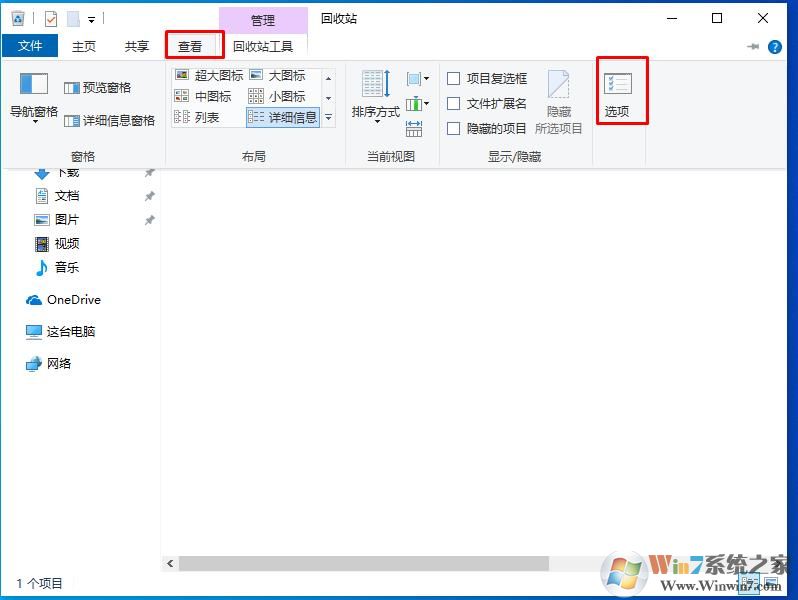
Task: Select Extra large icons (超大图标) layout
Action: 209,75
